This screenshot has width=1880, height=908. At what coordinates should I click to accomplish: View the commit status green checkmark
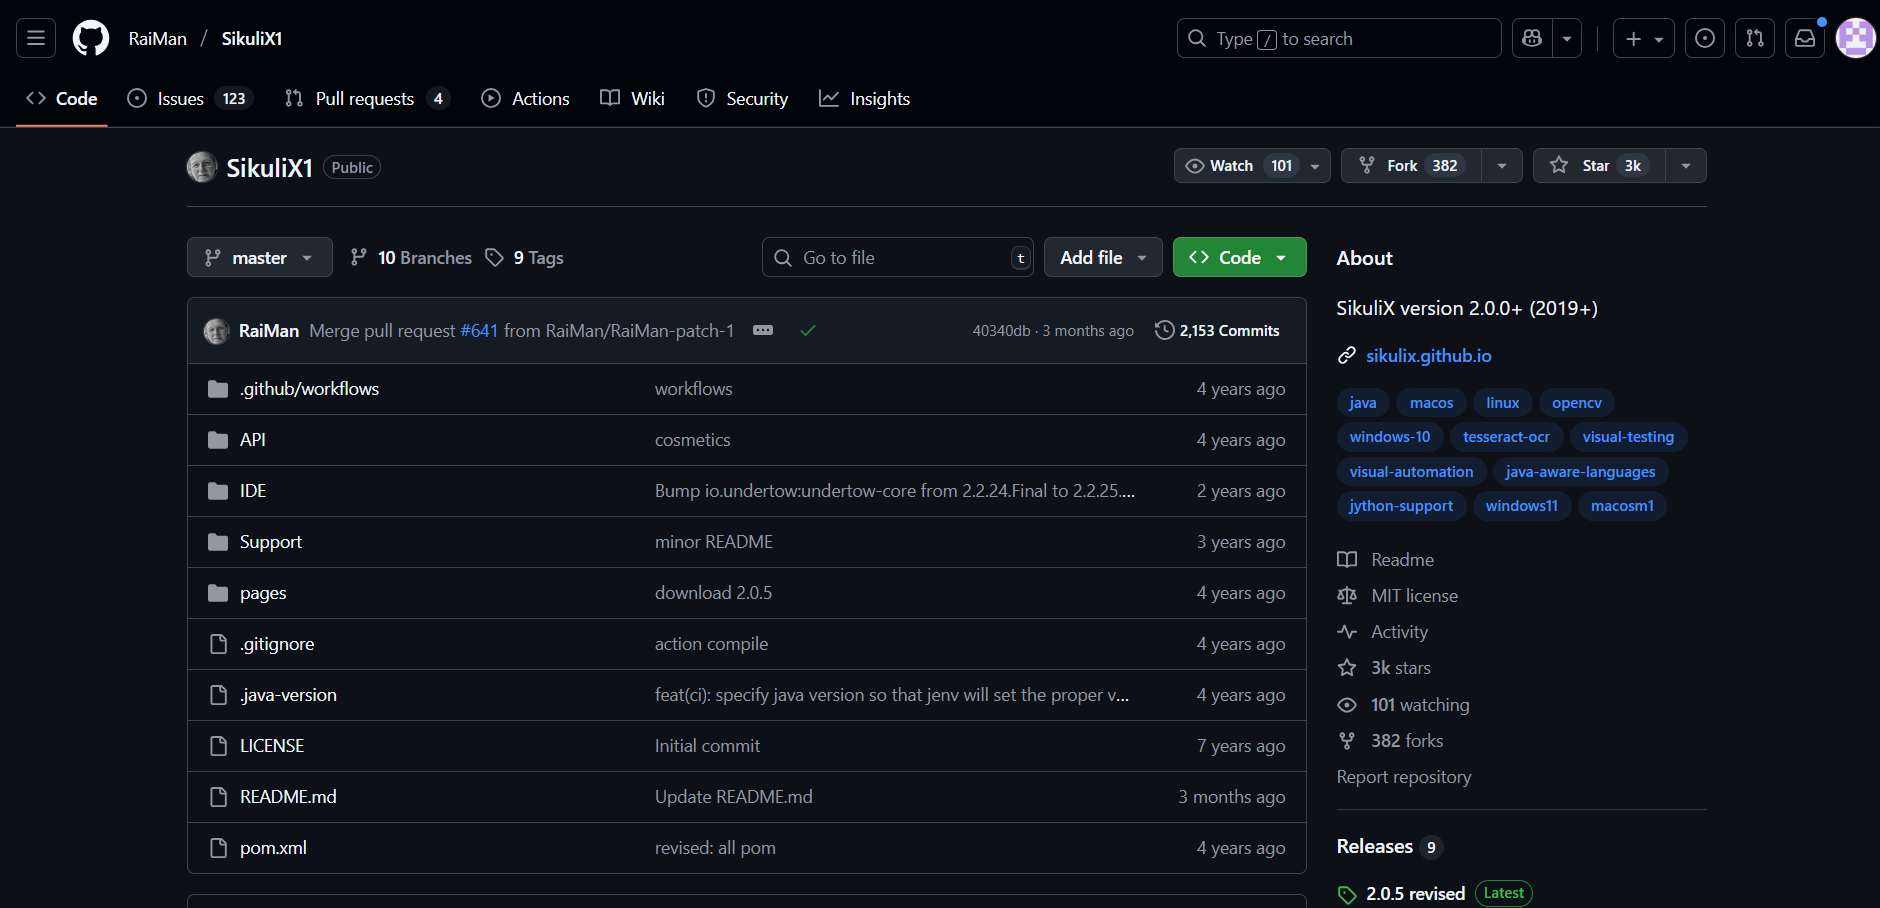pyautogui.click(x=808, y=330)
